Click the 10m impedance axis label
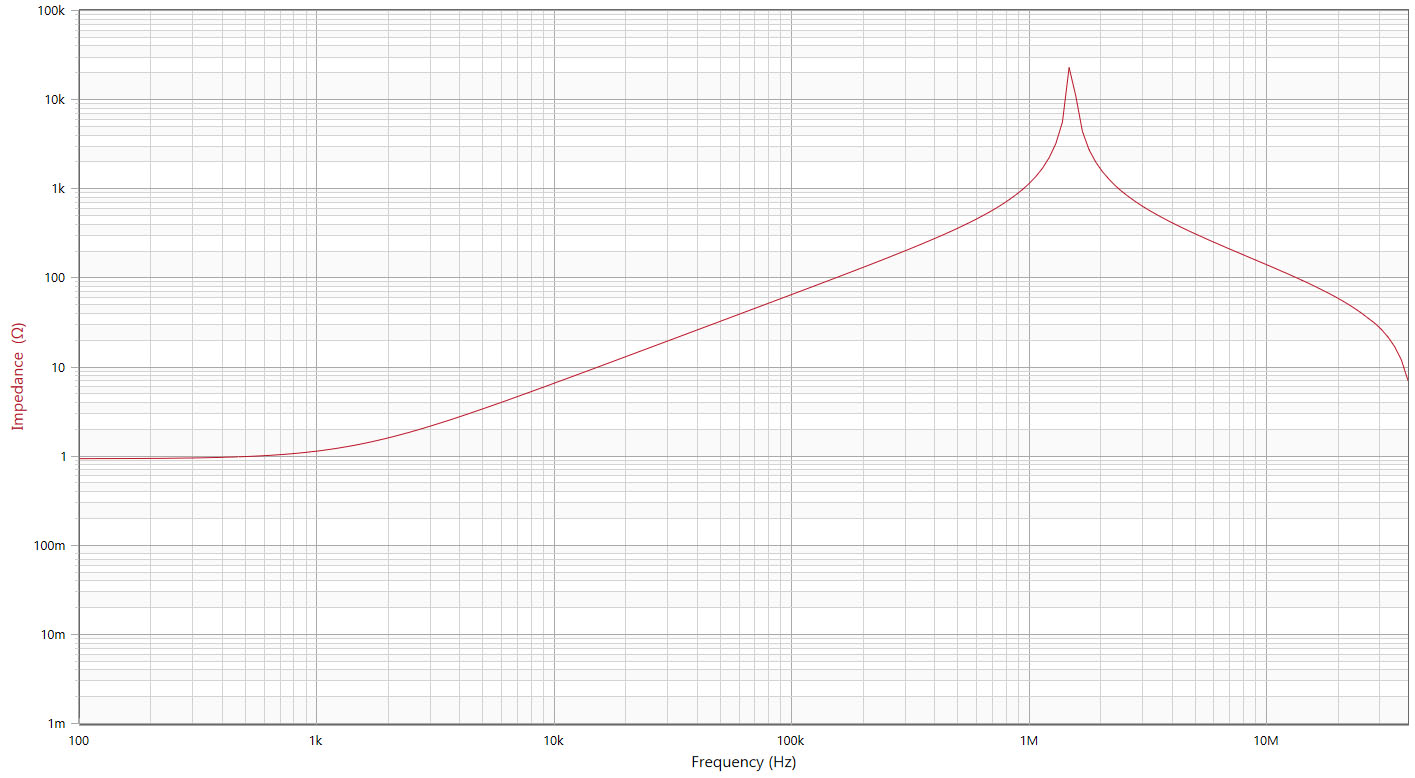 tap(53, 634)
